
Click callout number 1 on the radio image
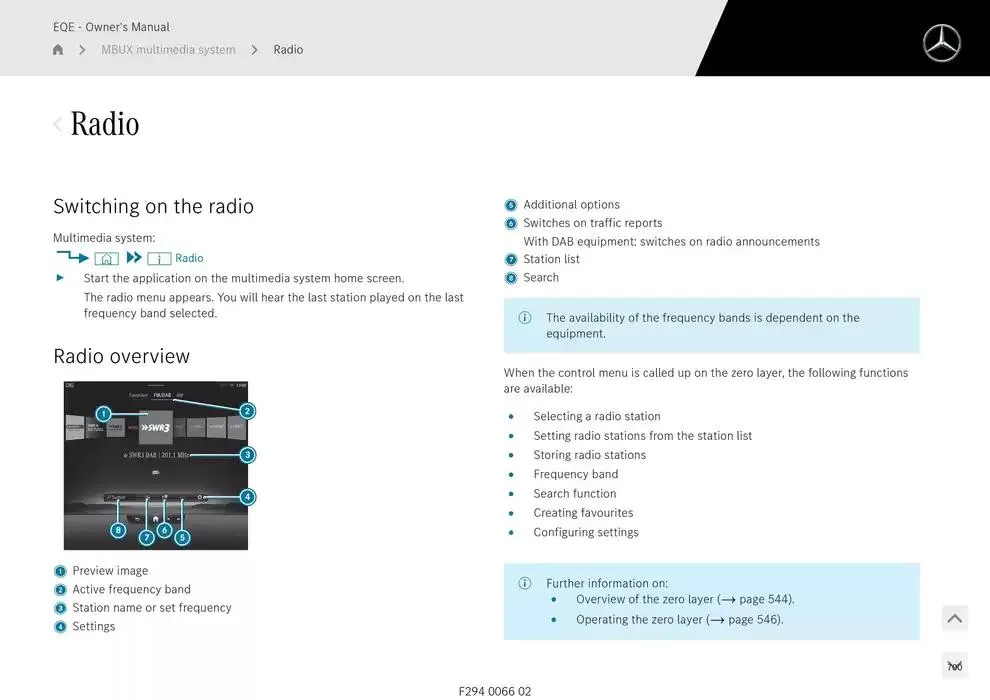(103, 413)
